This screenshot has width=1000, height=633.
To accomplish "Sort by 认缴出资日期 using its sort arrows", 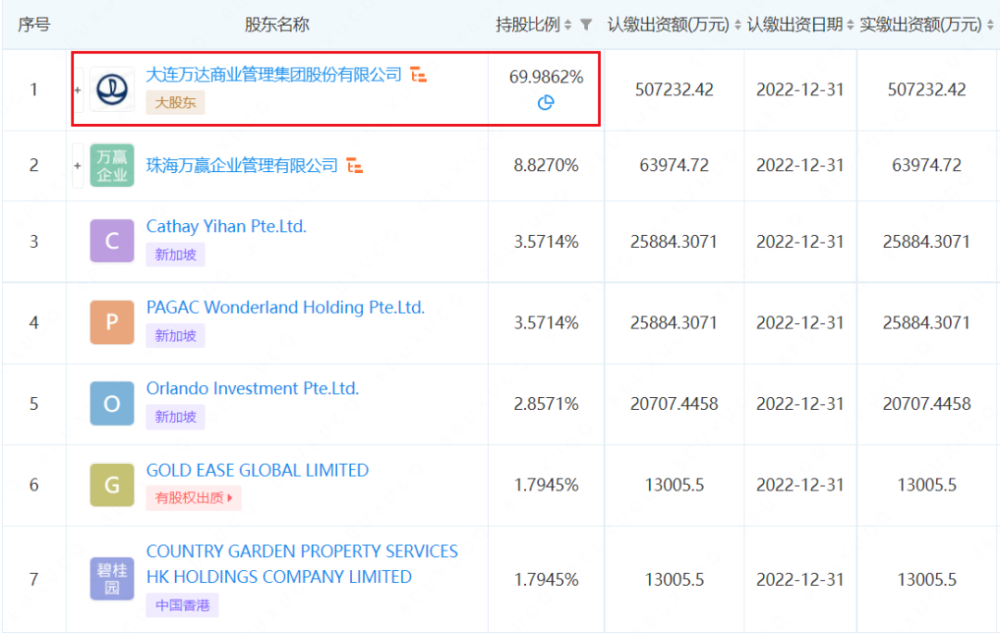I will click(x=850, y=25).
